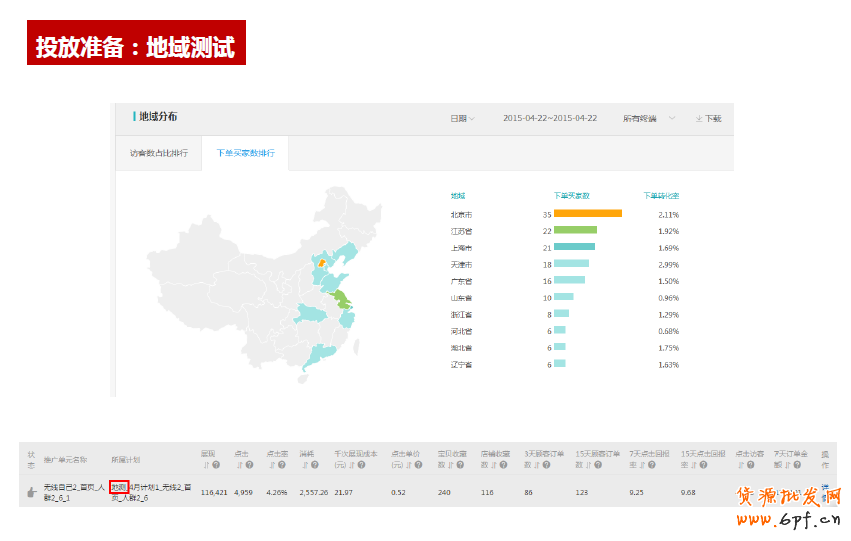851x541 pixels.
Task: Switch to 访客数占比排行 tab
Action: tap(158, 154)
